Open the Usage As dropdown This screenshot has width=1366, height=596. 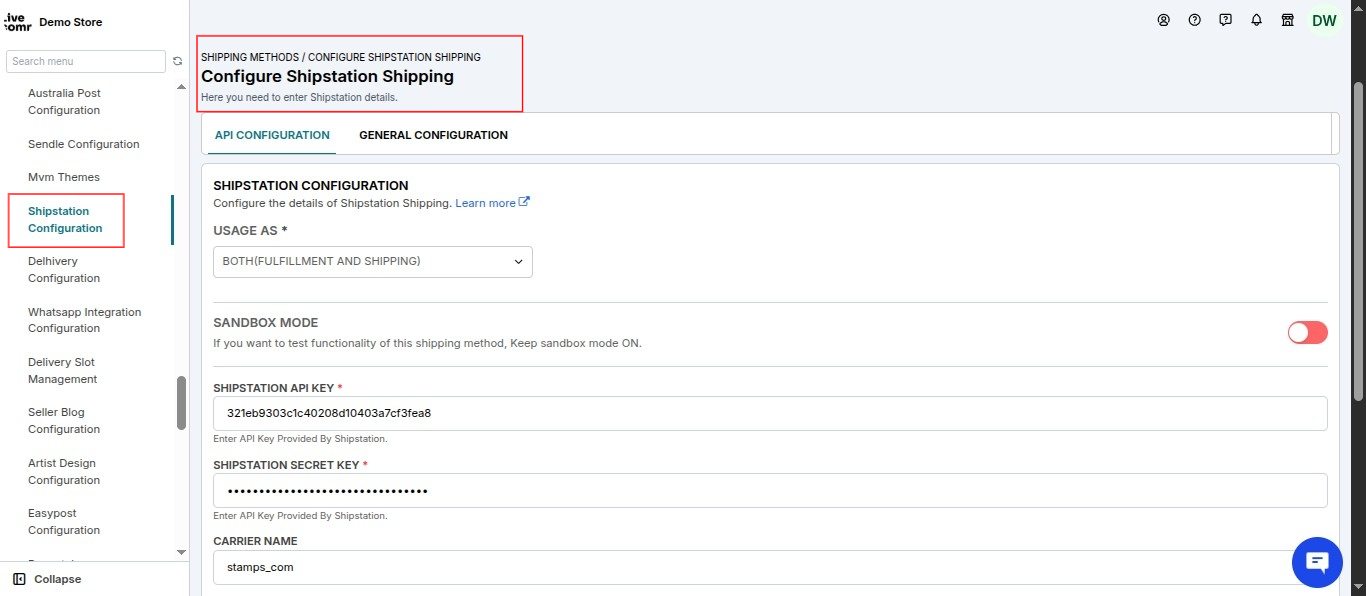[373, 261]
